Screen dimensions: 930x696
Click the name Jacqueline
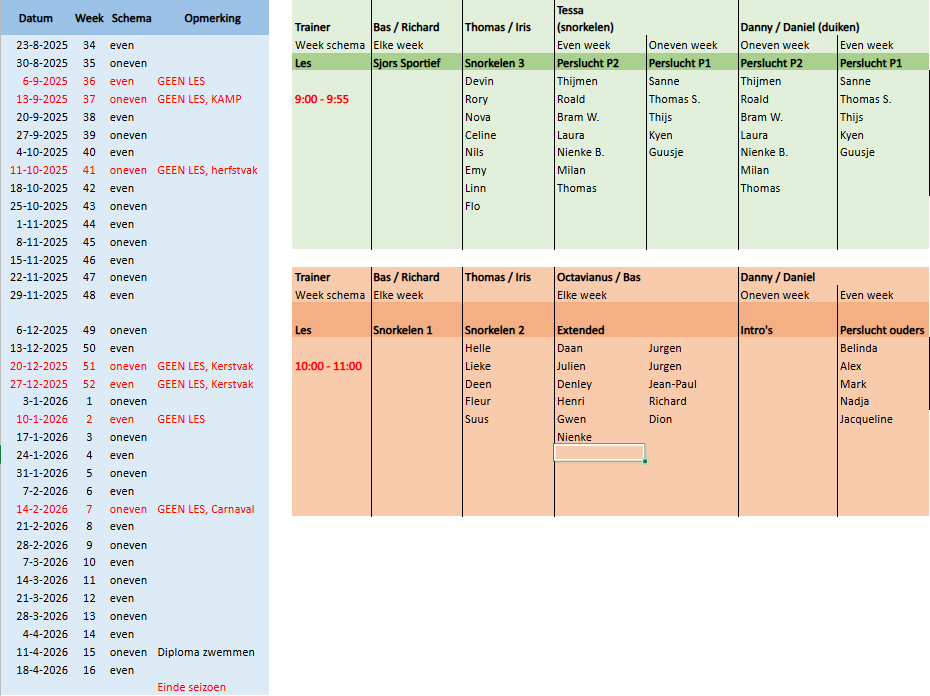tap(866, 419)
